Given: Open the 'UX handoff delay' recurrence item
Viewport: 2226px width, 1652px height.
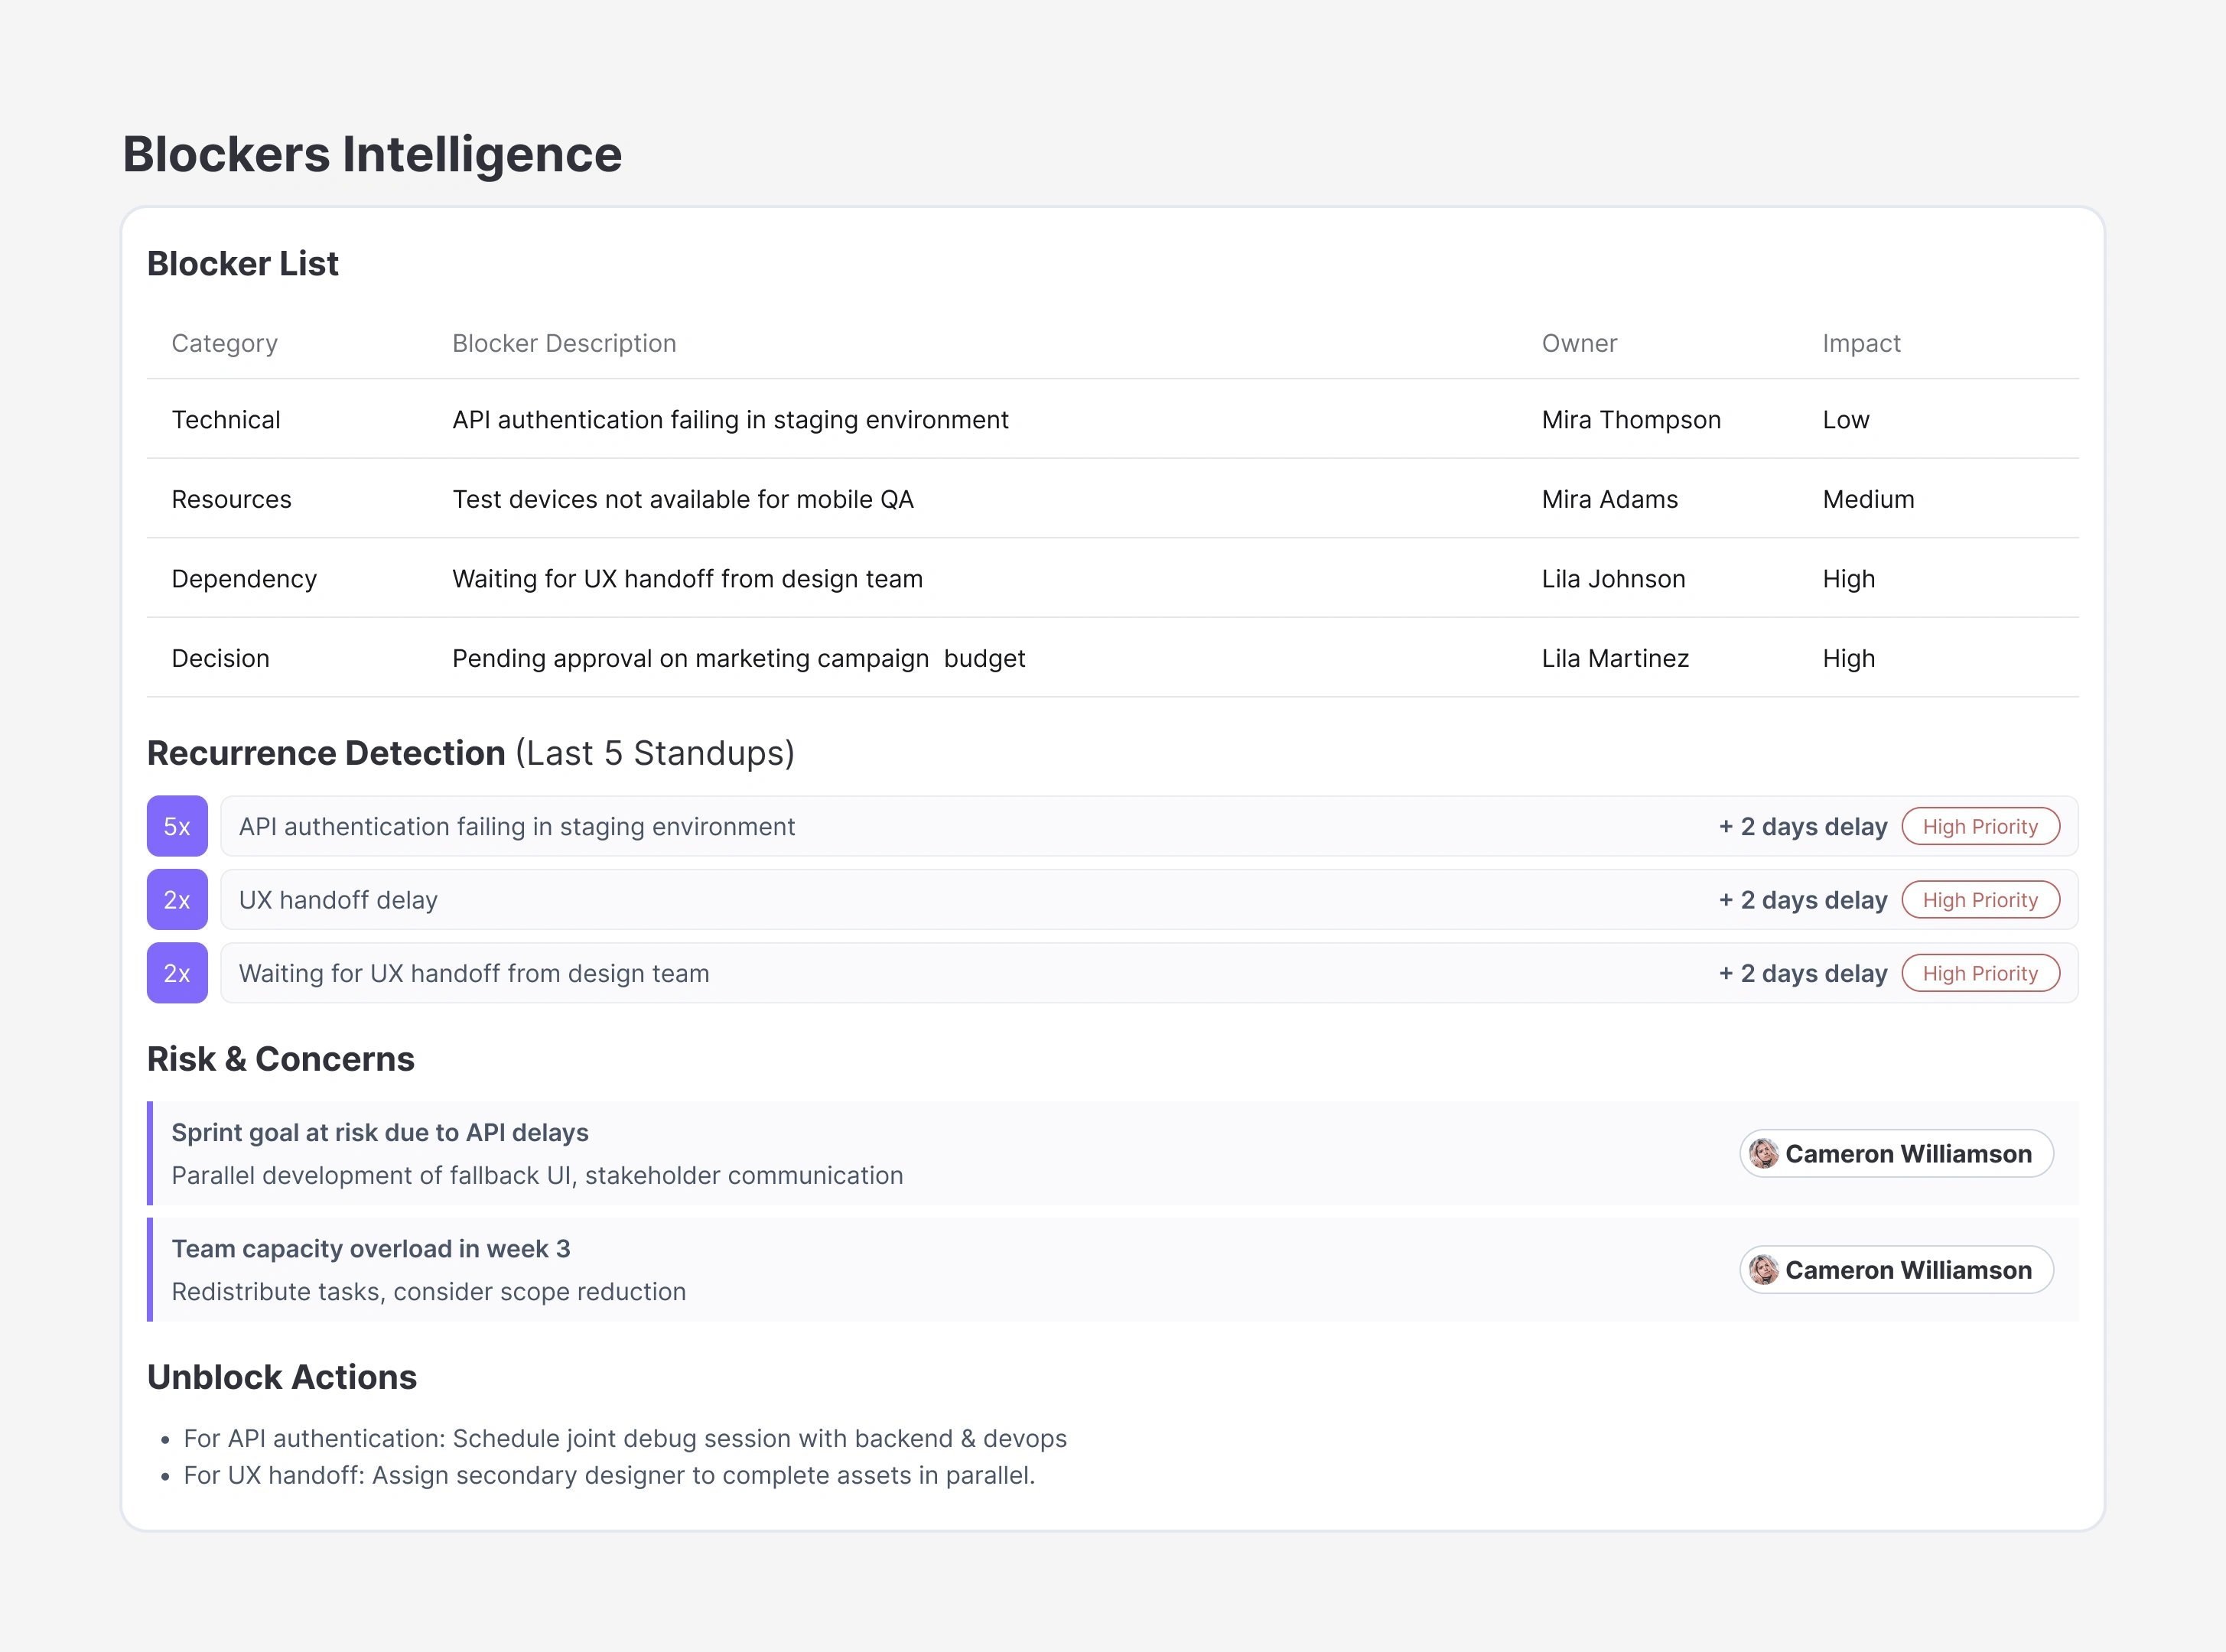Looking at the screenshot, I should [x=1149, y=900].
